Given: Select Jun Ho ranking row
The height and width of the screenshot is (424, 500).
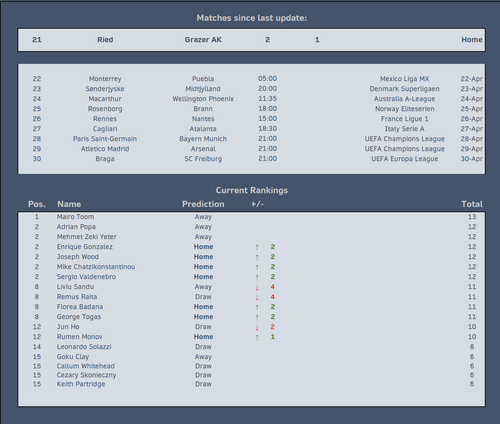Looking at the screenshot, I should click(x=252, y=327).
